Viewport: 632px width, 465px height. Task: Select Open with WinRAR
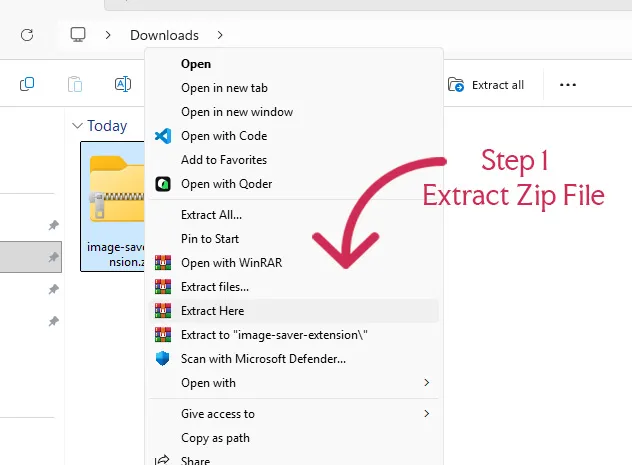coord(294,263)
